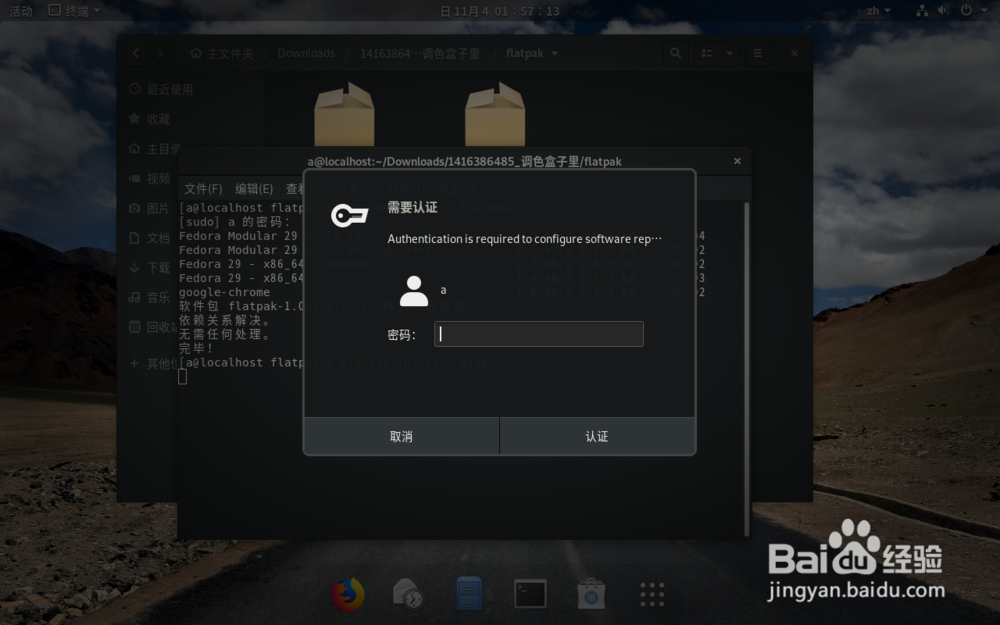Select 下载 in the Files sidebar

[157, 268]
